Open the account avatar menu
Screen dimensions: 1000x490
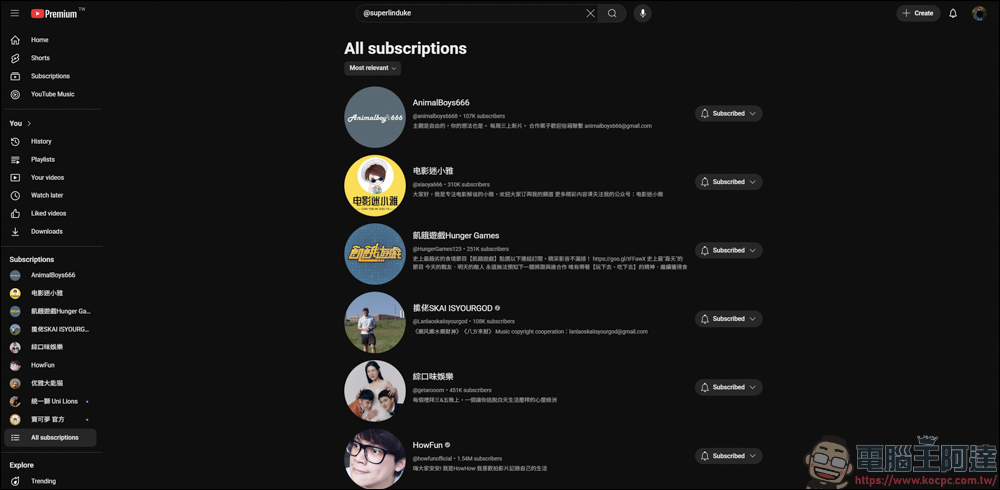[979, 13]
